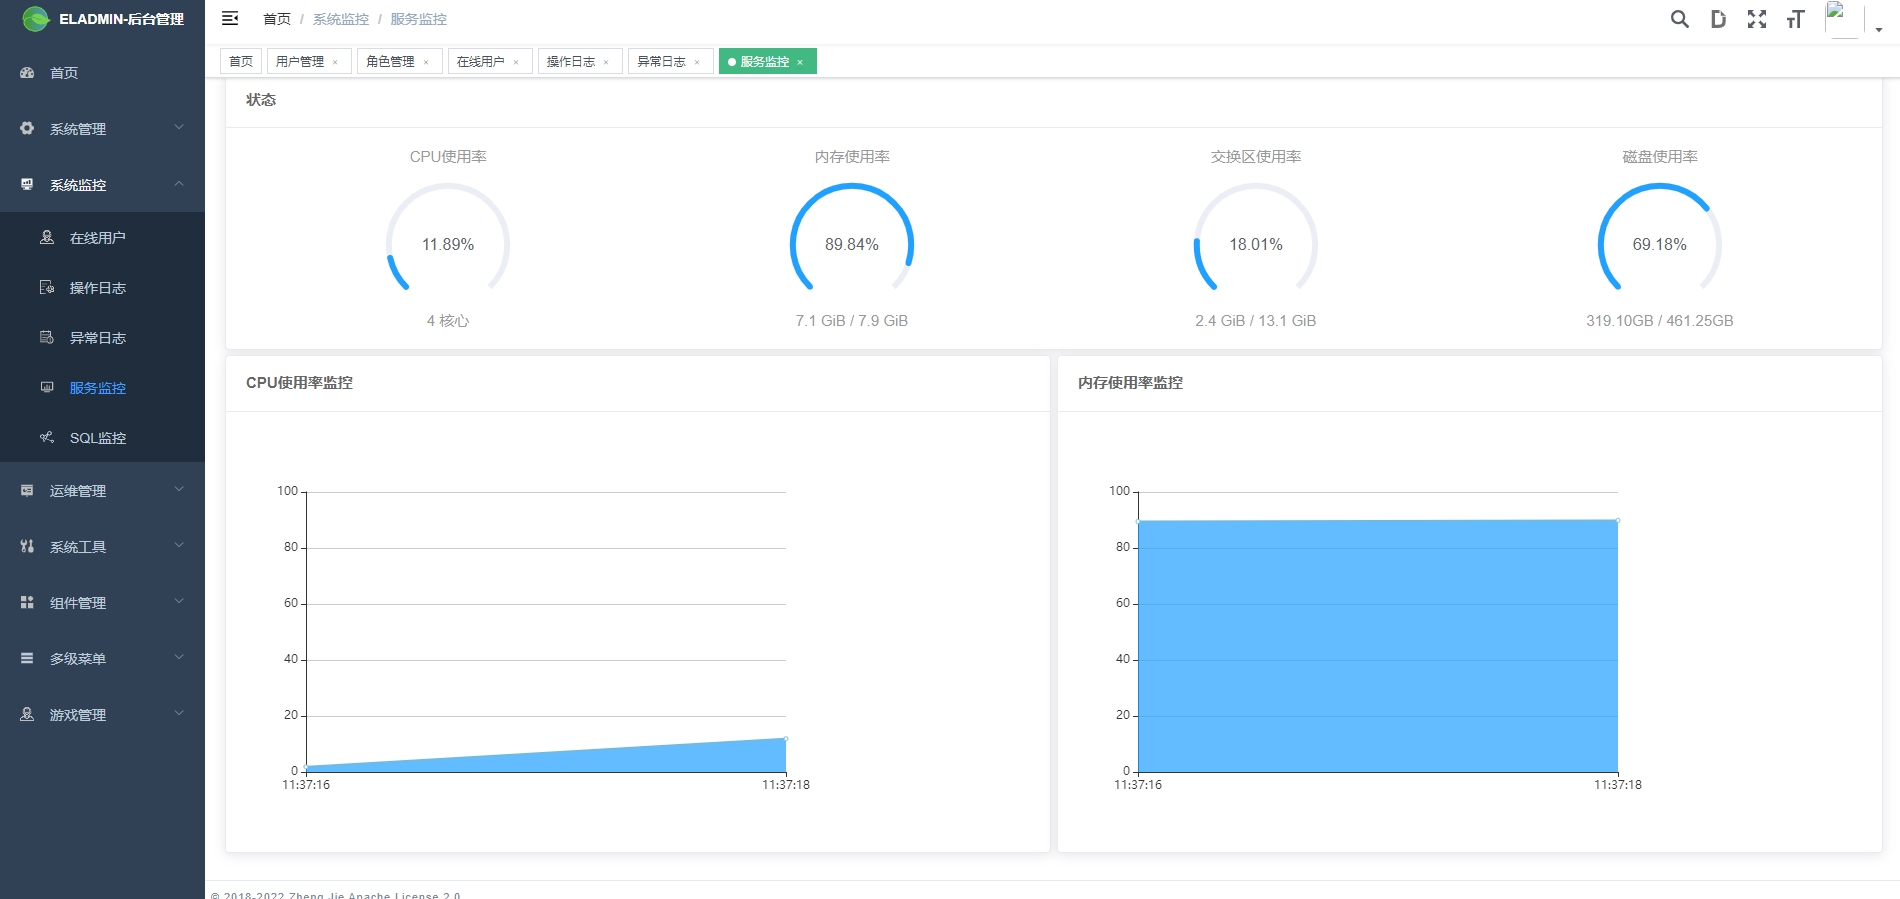Image resolution: width=1900 pixels, height=899 pixels.
Task: Click the 系统监控 monitor icon
Action: (27, 185)
